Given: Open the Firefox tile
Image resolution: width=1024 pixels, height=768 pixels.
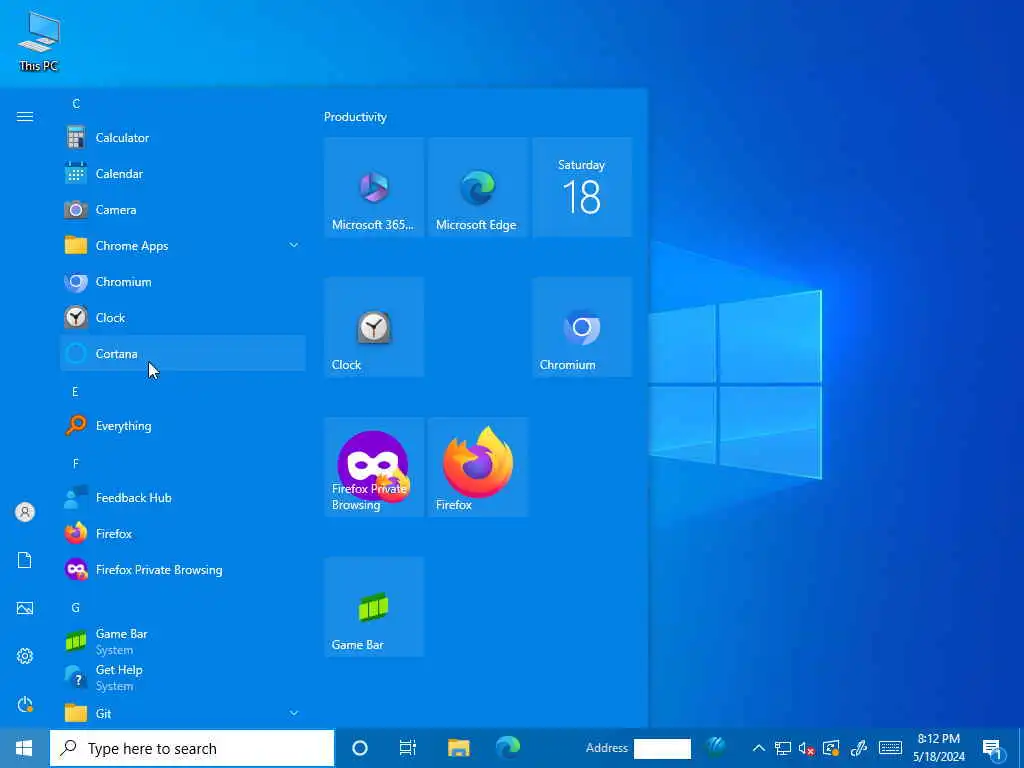Looking at the screenshot, I should pyautogui.click(x=478, y=468).
